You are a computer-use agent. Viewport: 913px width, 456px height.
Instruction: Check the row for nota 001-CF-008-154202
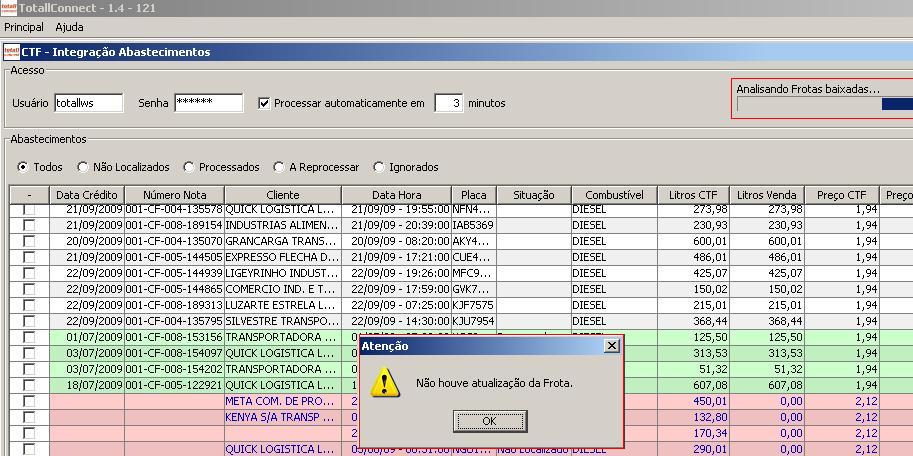coord(29,369)
